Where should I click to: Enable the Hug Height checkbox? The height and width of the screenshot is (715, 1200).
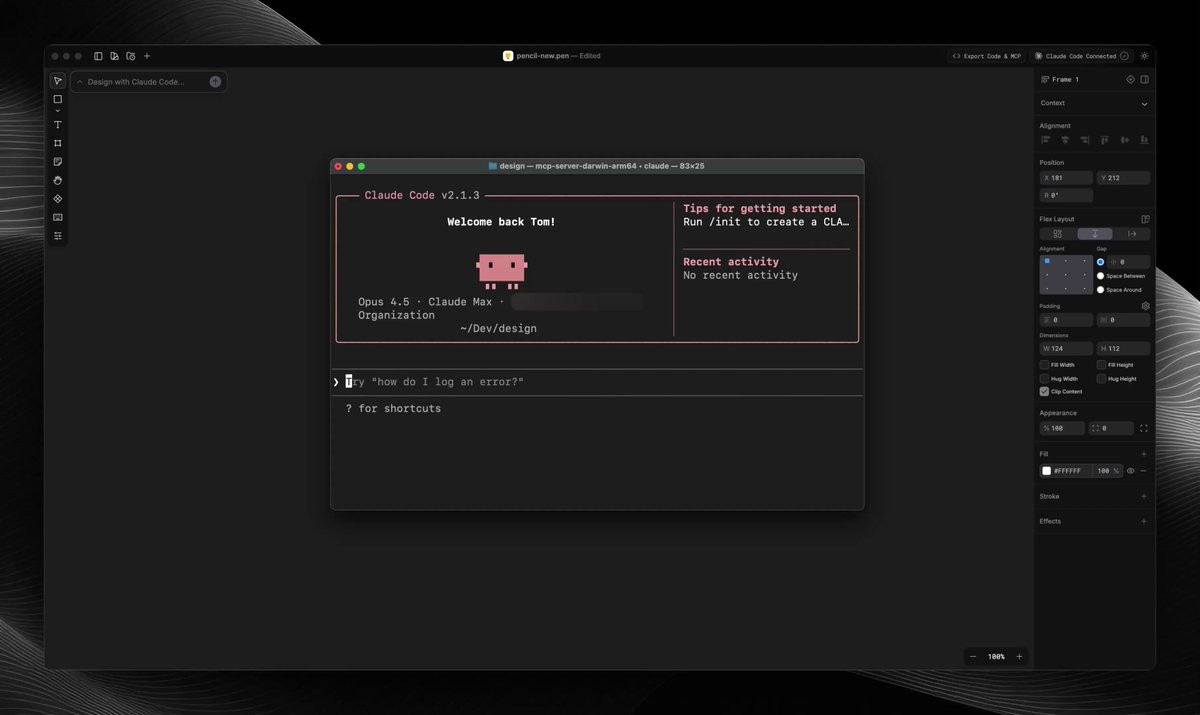click(x=1101, y=379)
